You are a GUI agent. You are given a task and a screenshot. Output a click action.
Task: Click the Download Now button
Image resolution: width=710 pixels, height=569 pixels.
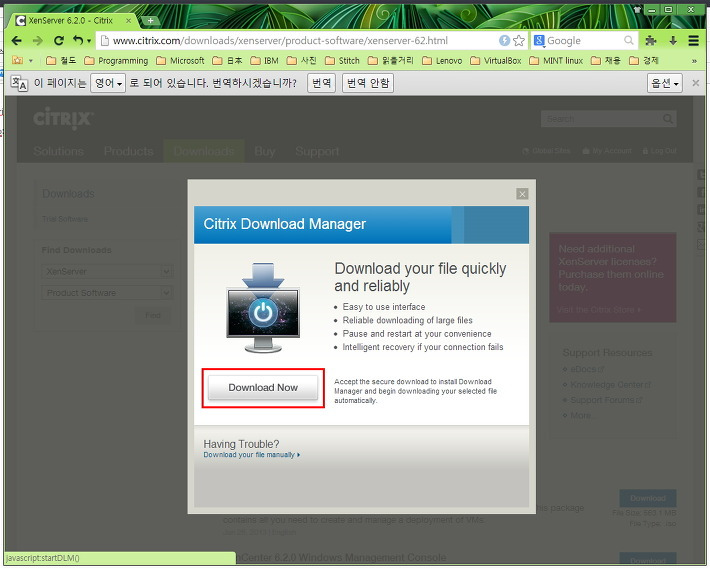click(x=263, y=387)
